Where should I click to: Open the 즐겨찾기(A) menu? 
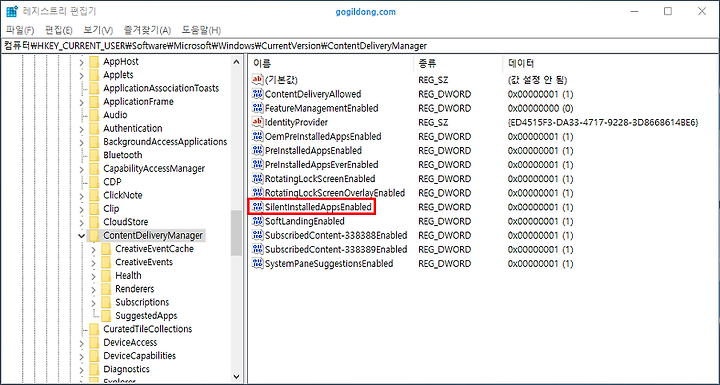tap(147, 30)
